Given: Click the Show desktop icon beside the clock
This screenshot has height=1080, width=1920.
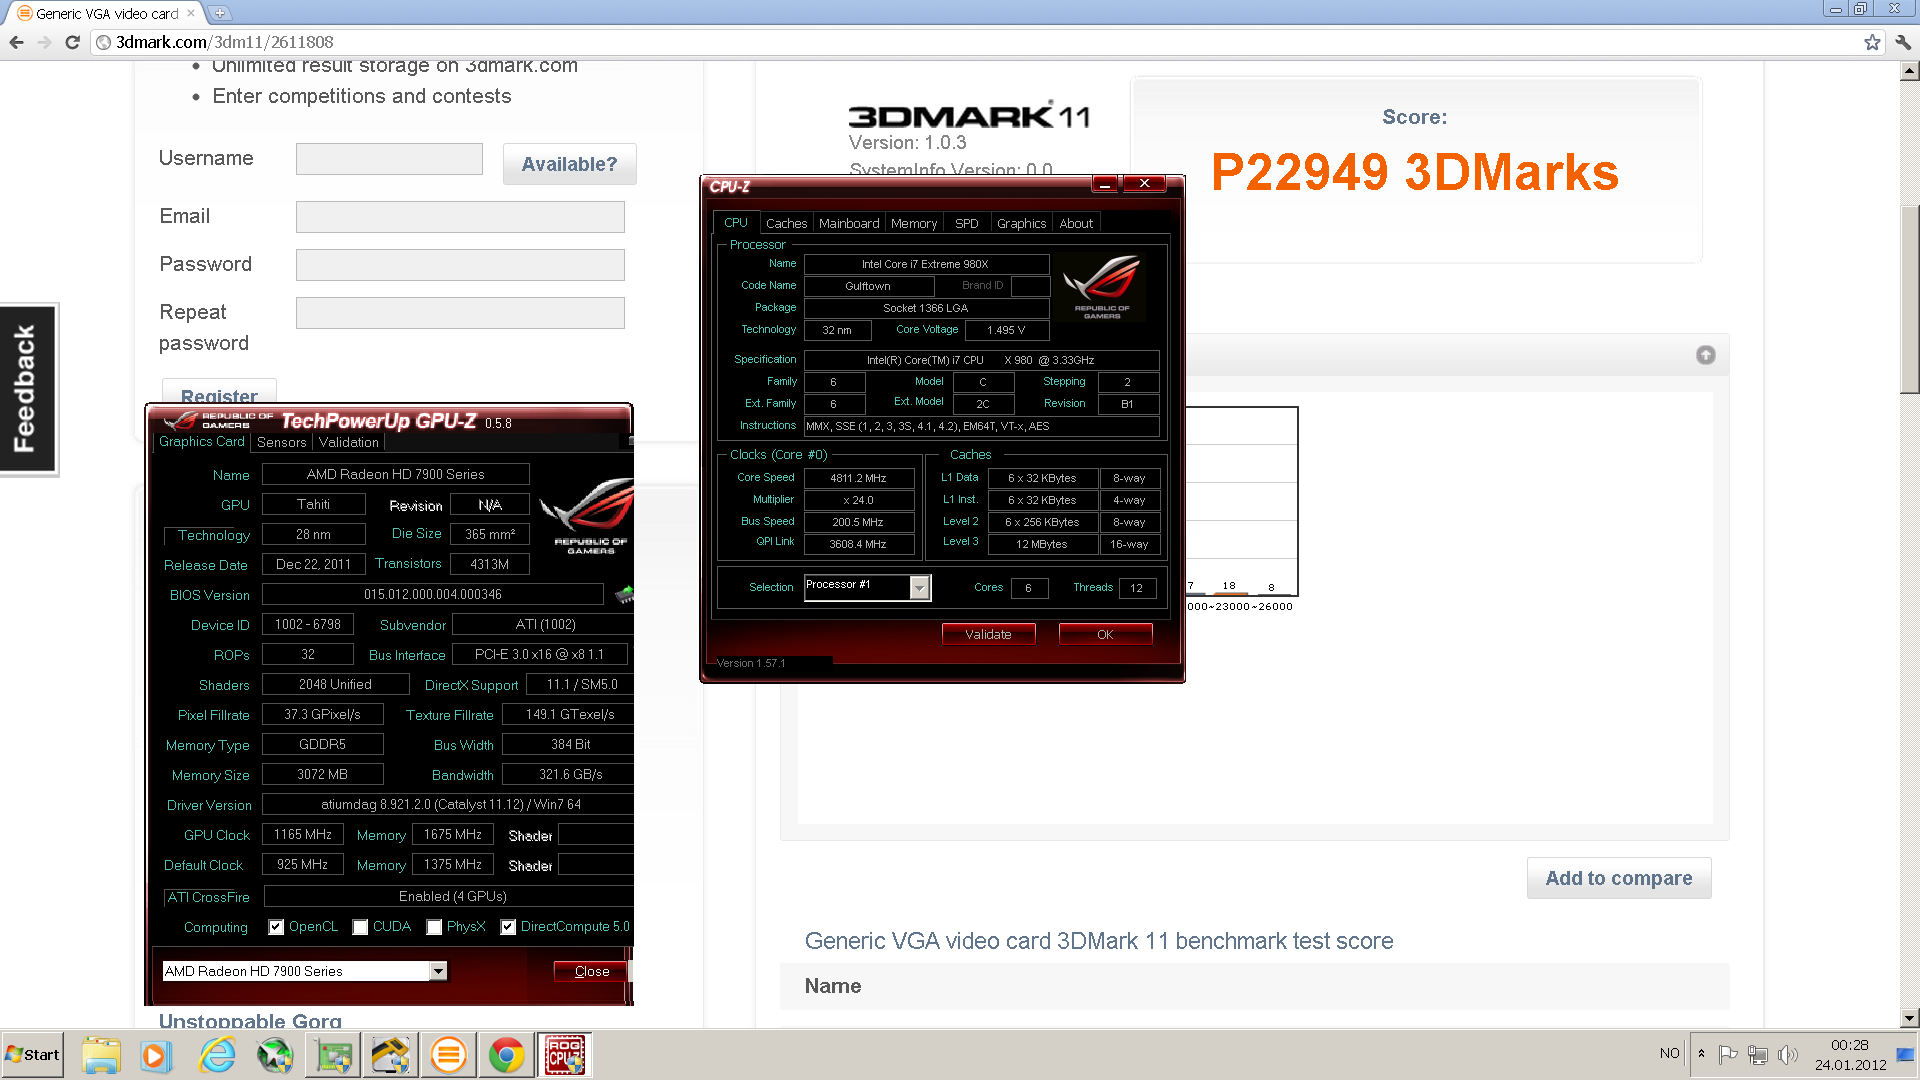Looking at the screenshot, I should pos(1905,1054).
